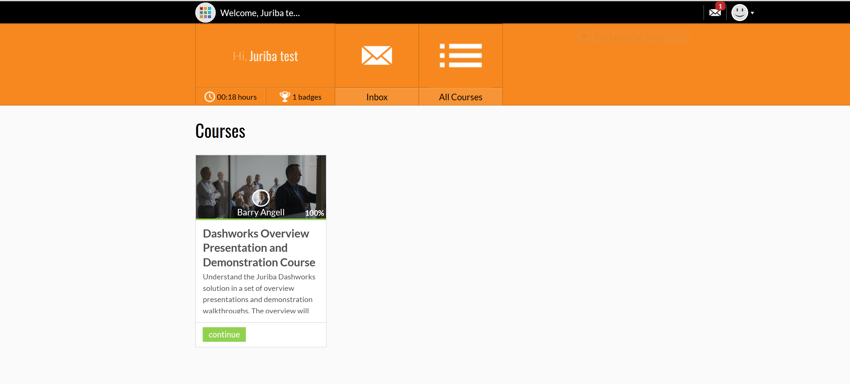Click Barry Angell's round instructor avatar
This screenshot has width=850, height=384.
[261, 198]
